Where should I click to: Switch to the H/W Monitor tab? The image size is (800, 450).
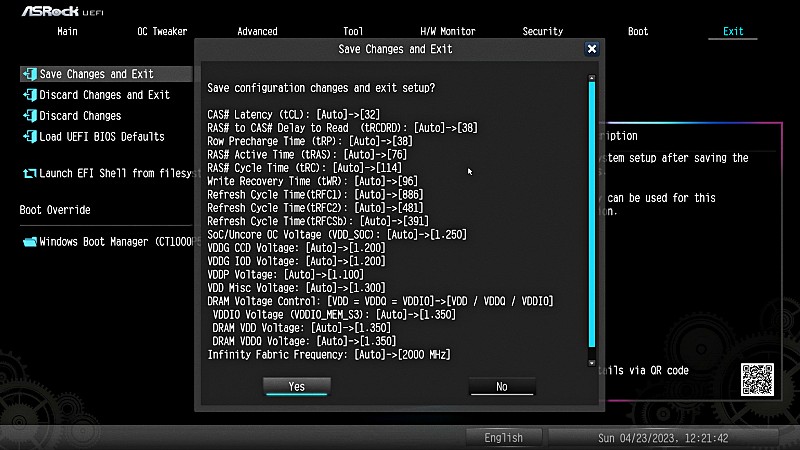point(447,31)
